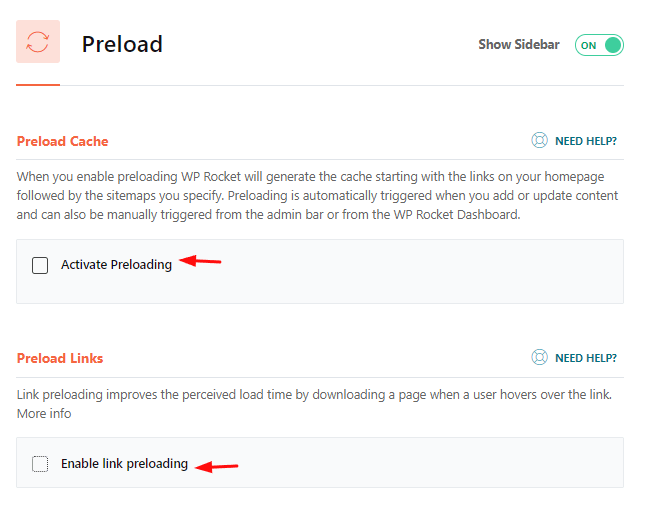The width and height of the screenshot is (645, 507).
Task: Click the Preload Links section heading
Action: pos(60,358)
